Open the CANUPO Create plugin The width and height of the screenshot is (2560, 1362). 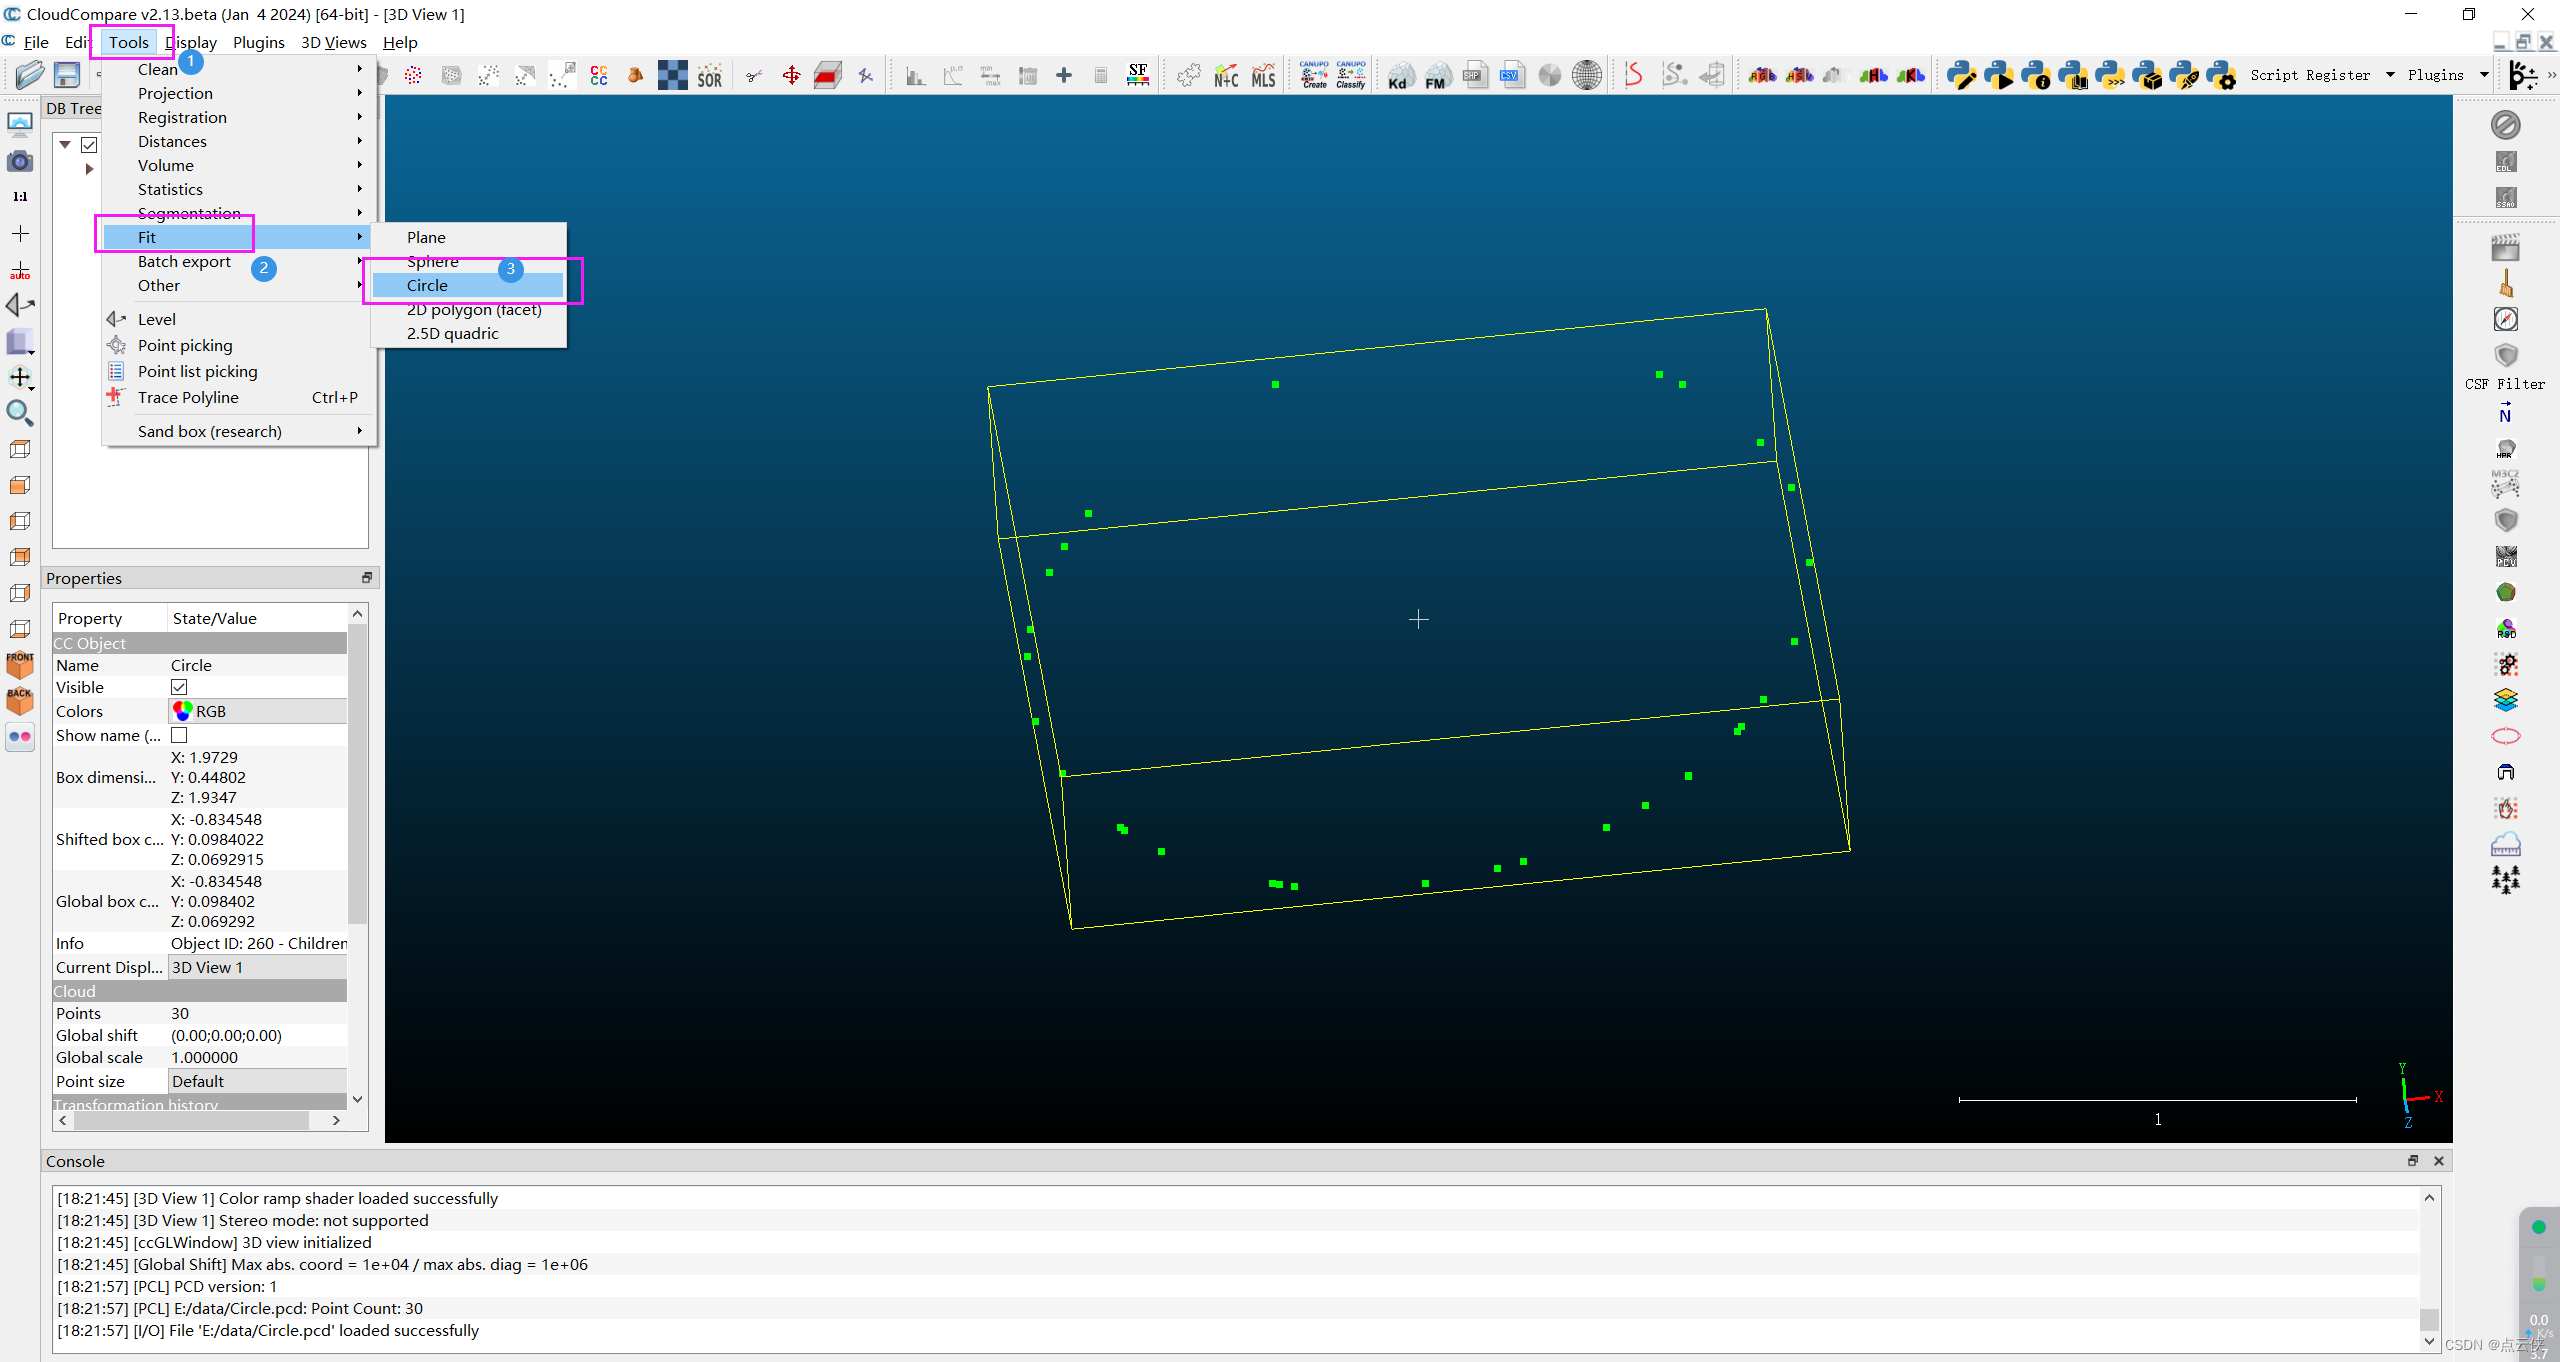1314,75
